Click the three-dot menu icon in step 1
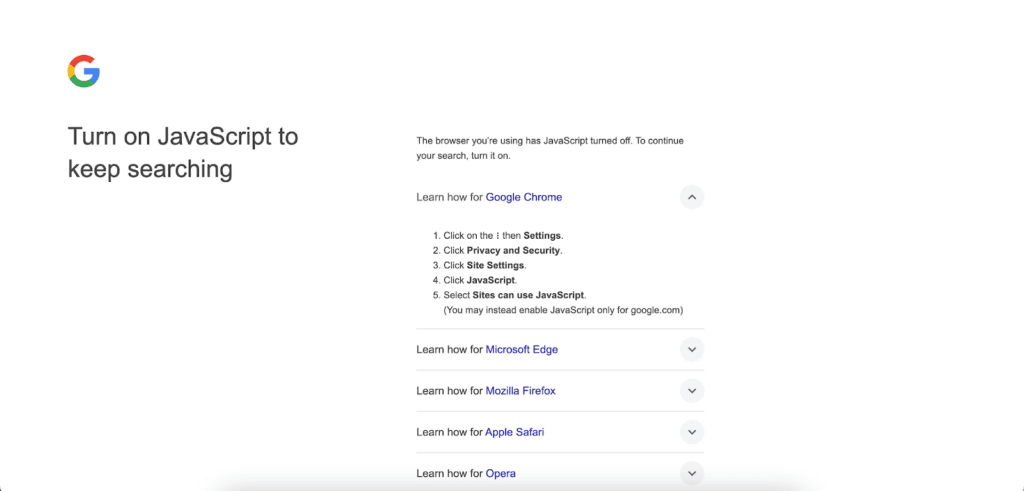Viewport: 1024px width, 491px height. click(x=497, y=236)
